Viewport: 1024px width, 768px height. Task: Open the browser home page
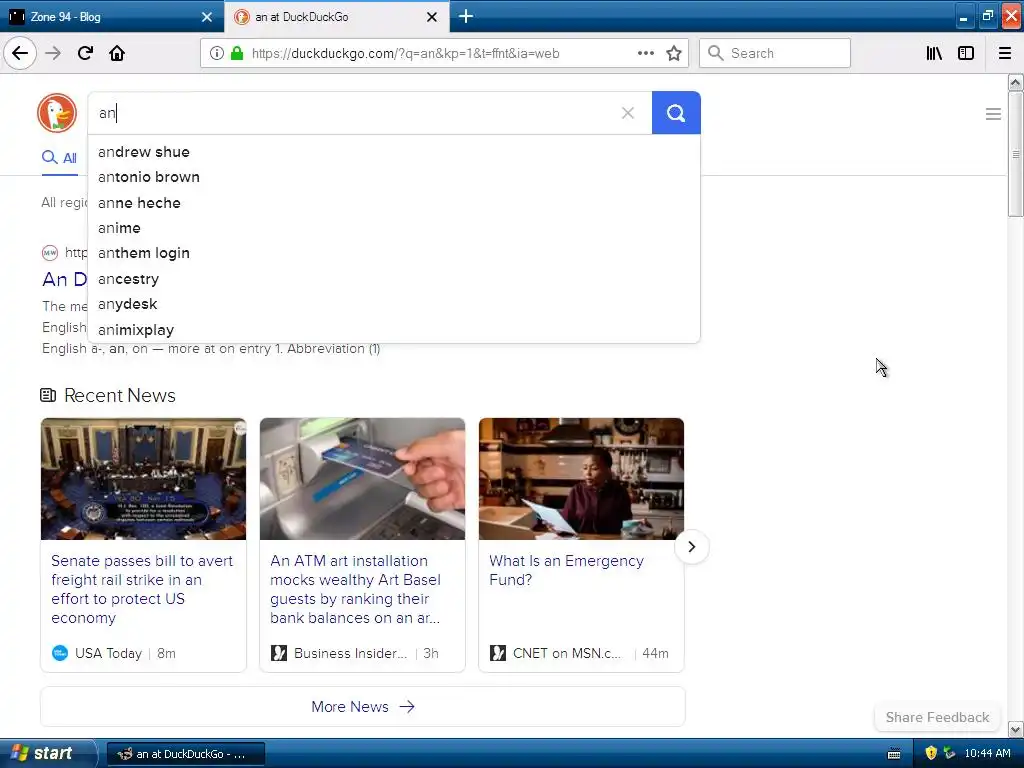[x=117, y=53]
